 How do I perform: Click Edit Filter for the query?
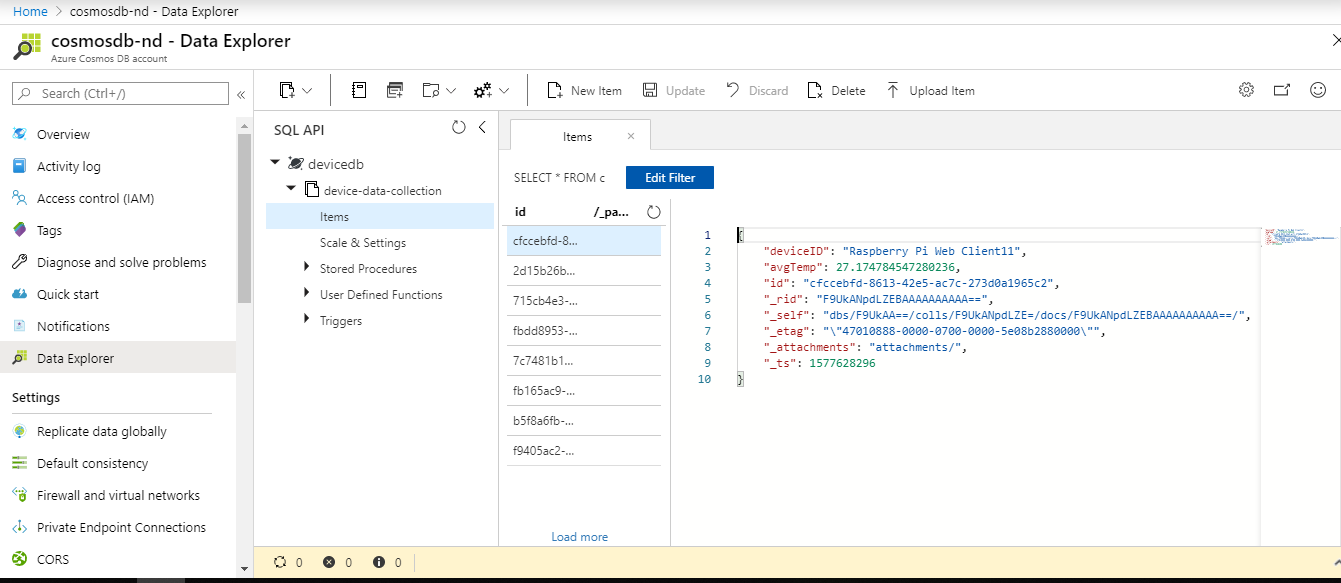[669, 177]
